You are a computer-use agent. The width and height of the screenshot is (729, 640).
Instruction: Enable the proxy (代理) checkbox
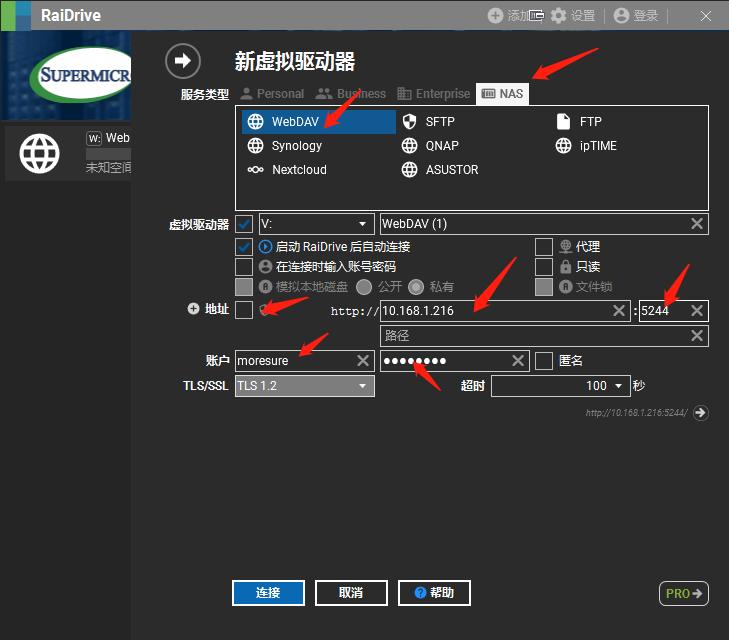(x=544, y=247)
